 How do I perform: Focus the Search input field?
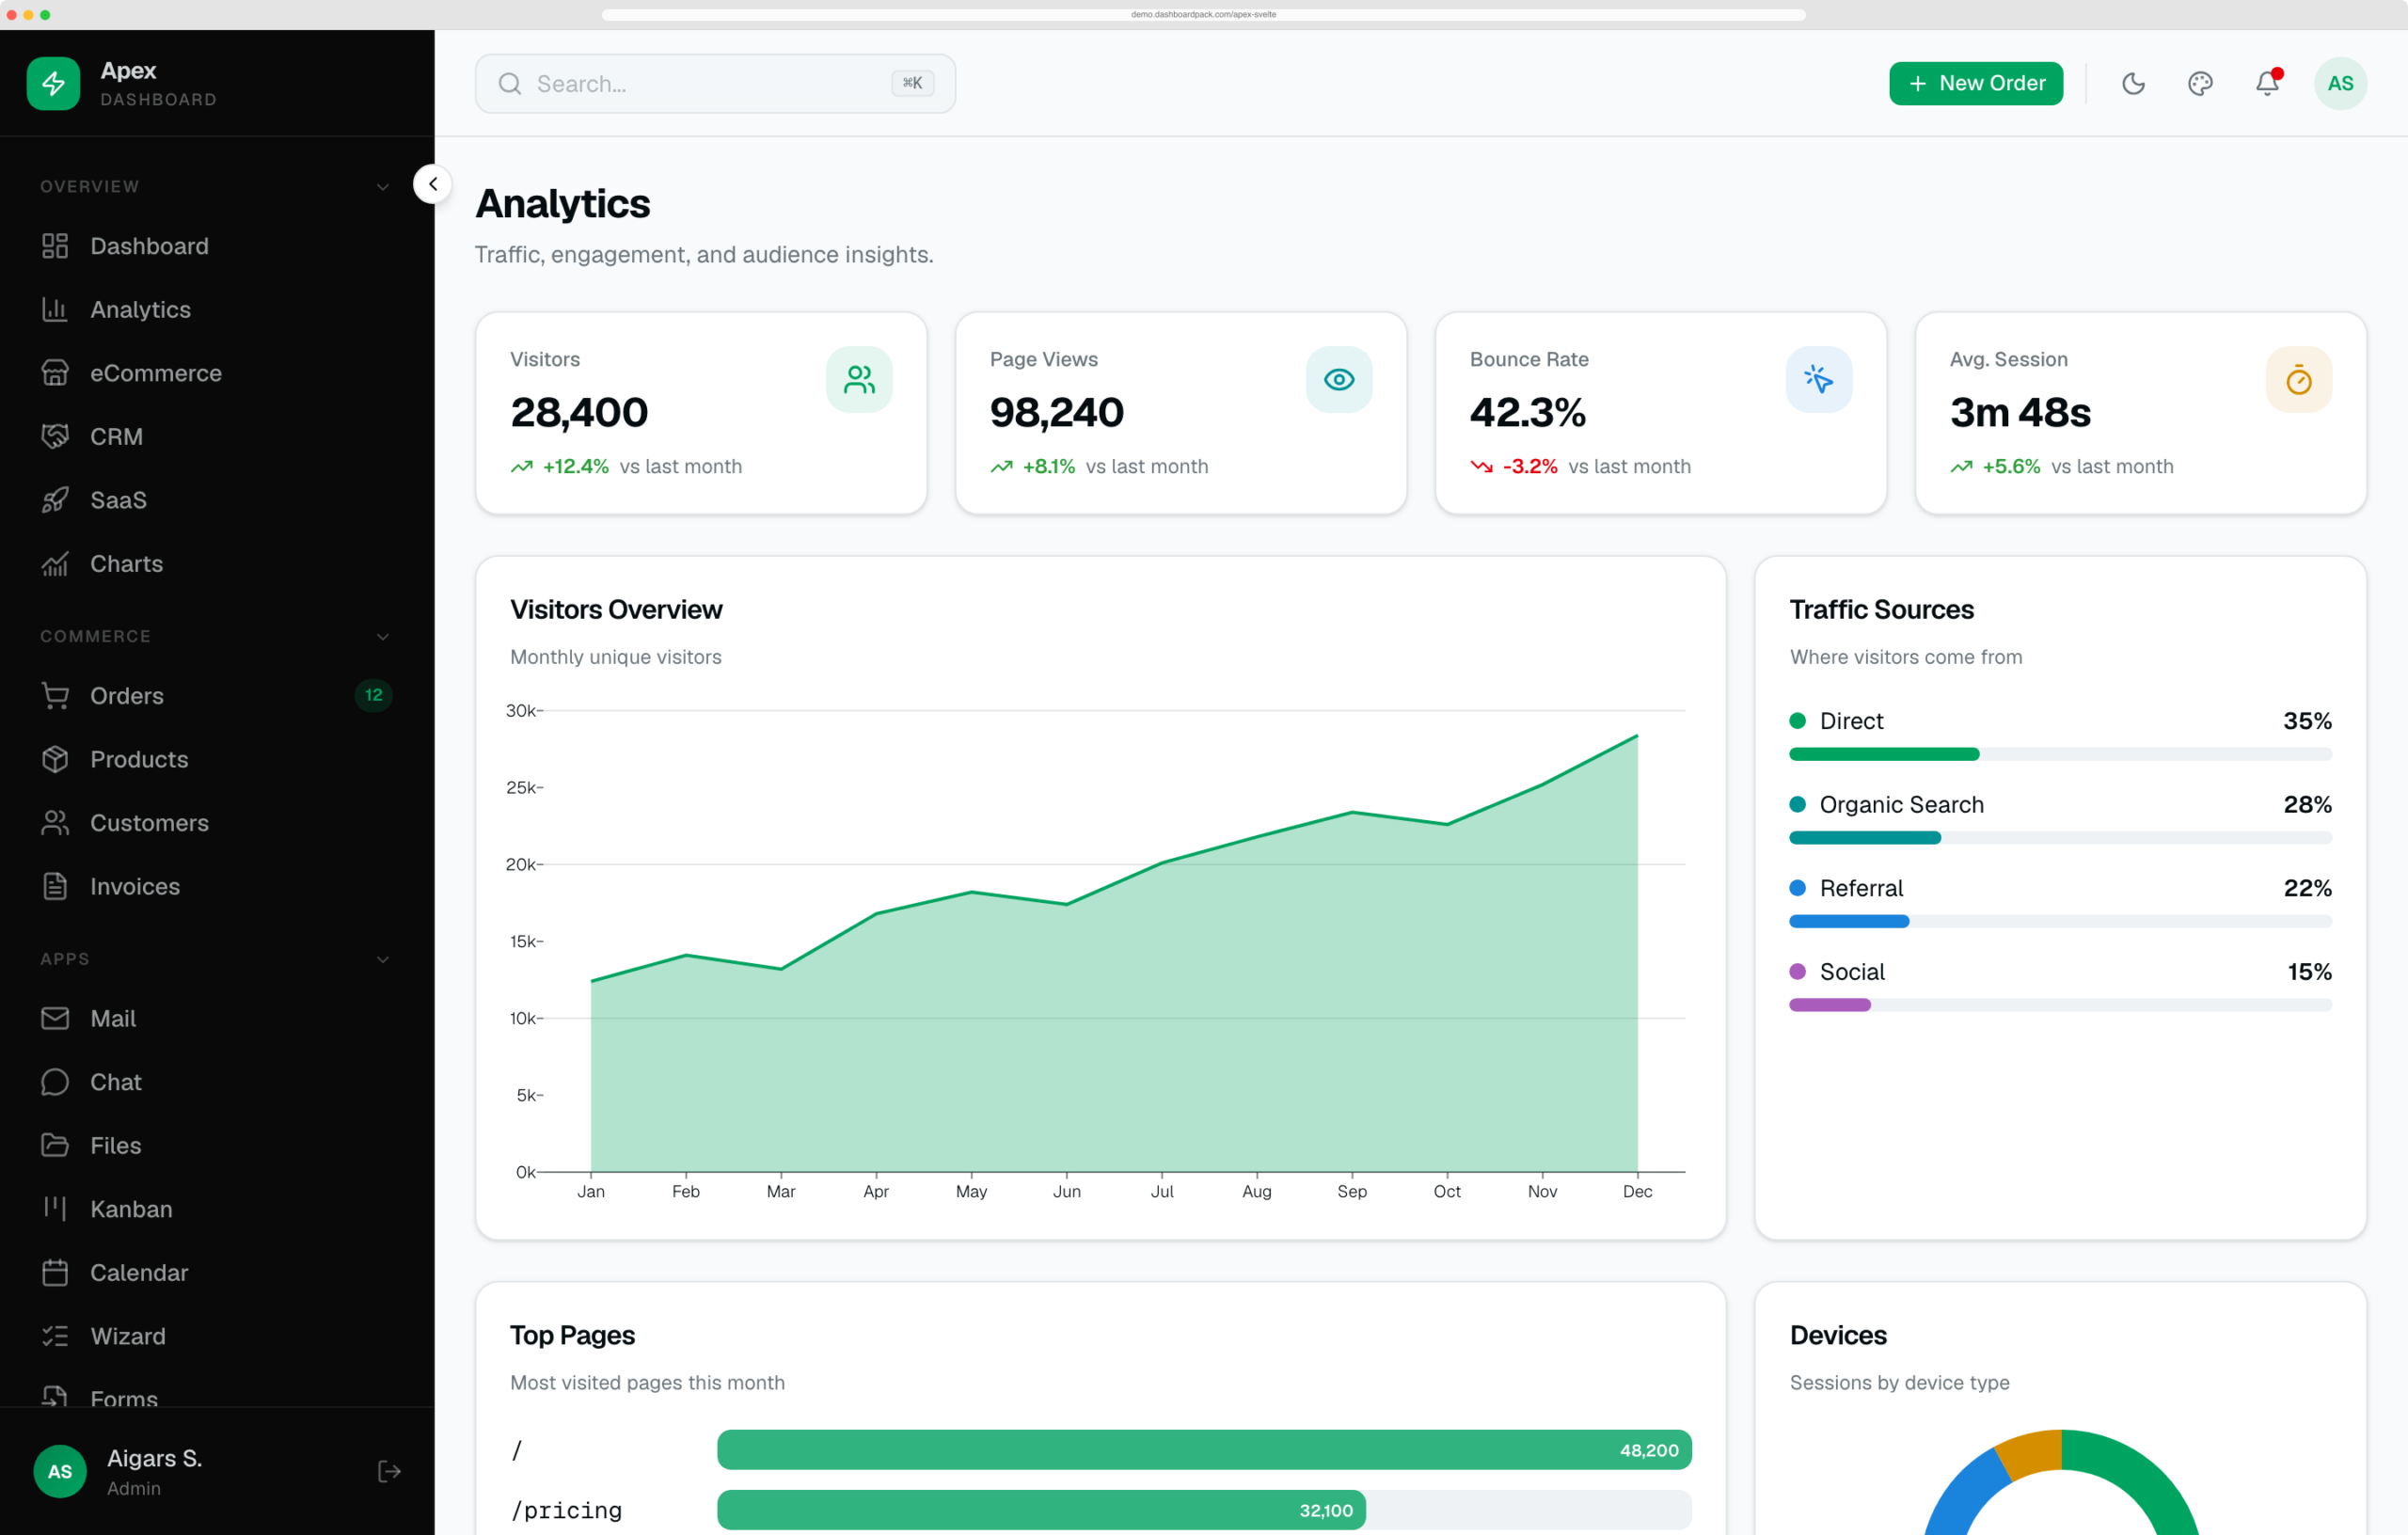[x=715, y=84]
